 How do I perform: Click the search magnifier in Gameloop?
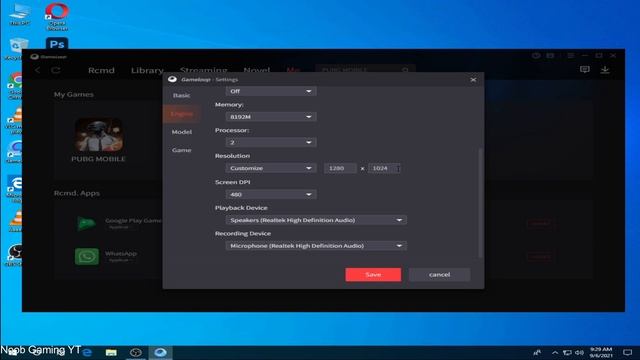tap(405, 70)
